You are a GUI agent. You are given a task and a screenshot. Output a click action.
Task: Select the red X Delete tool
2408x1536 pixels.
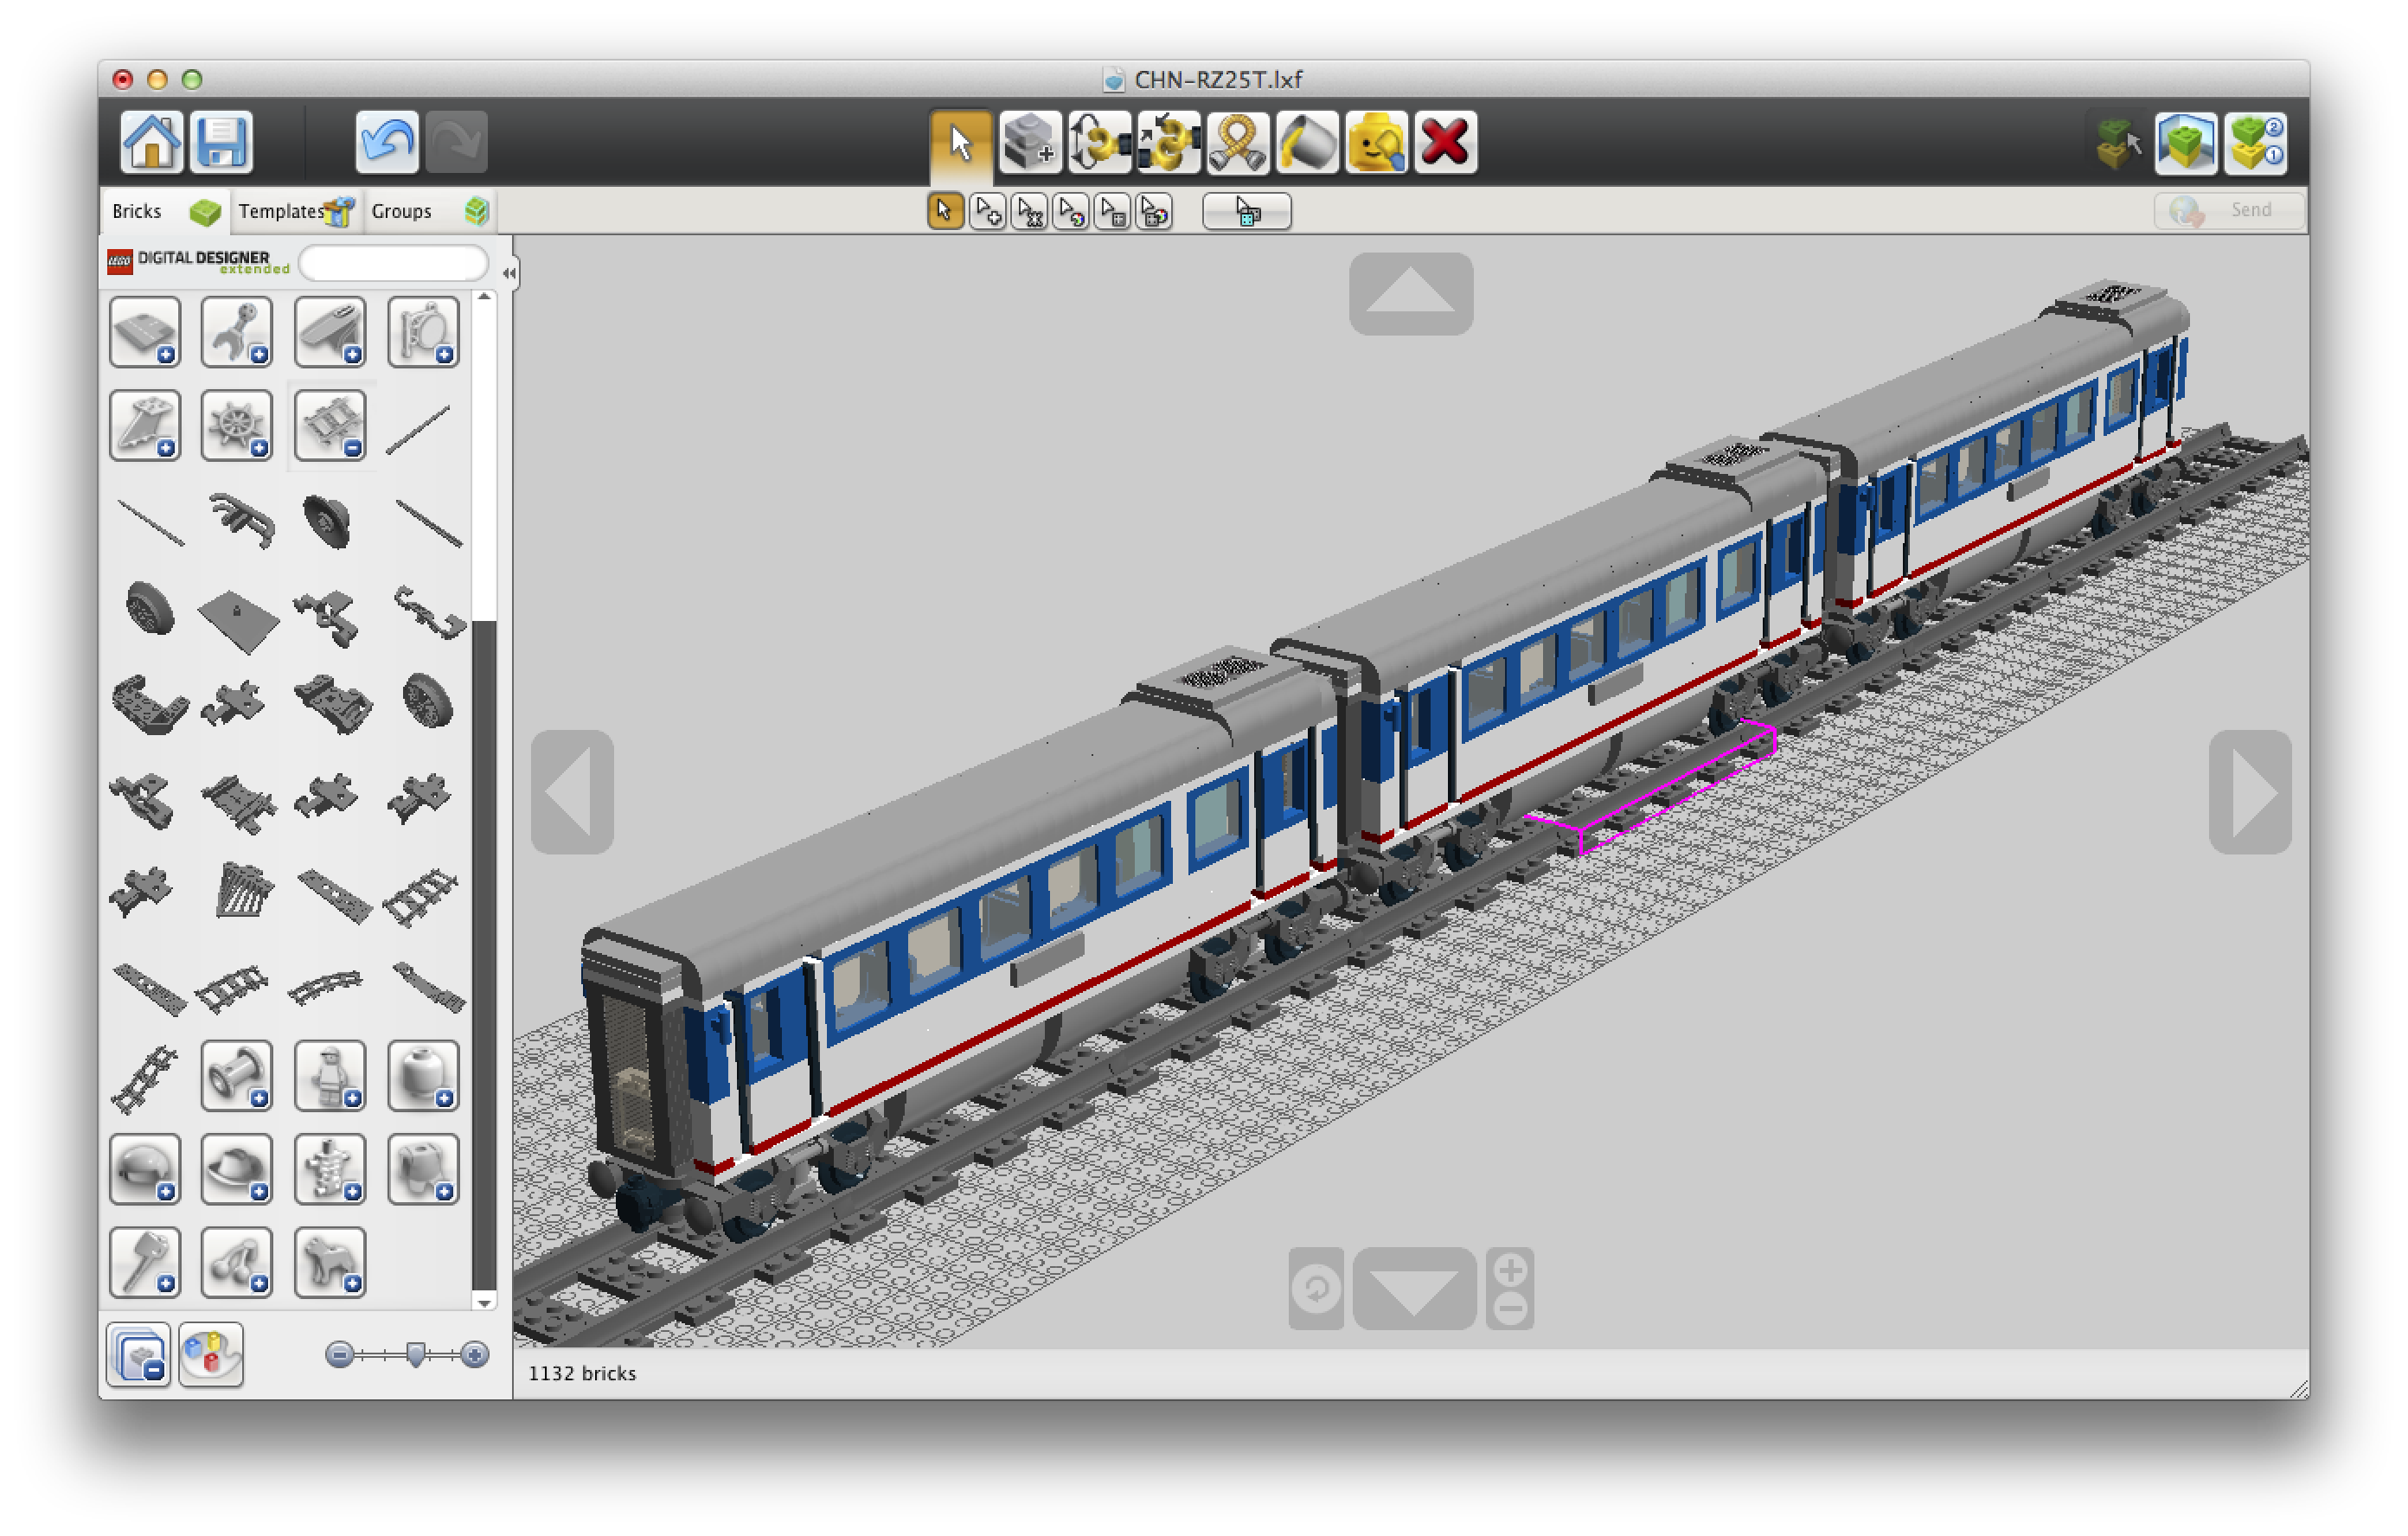point(1445,143)
